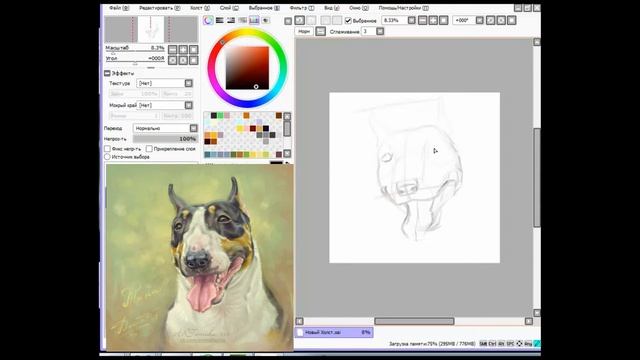Toggle the color mixer panel icon

click(242, 20)
